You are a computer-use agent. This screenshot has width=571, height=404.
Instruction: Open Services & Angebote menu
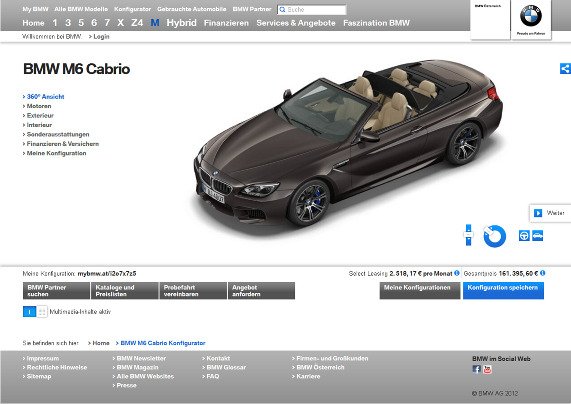[x=296, y=23]
